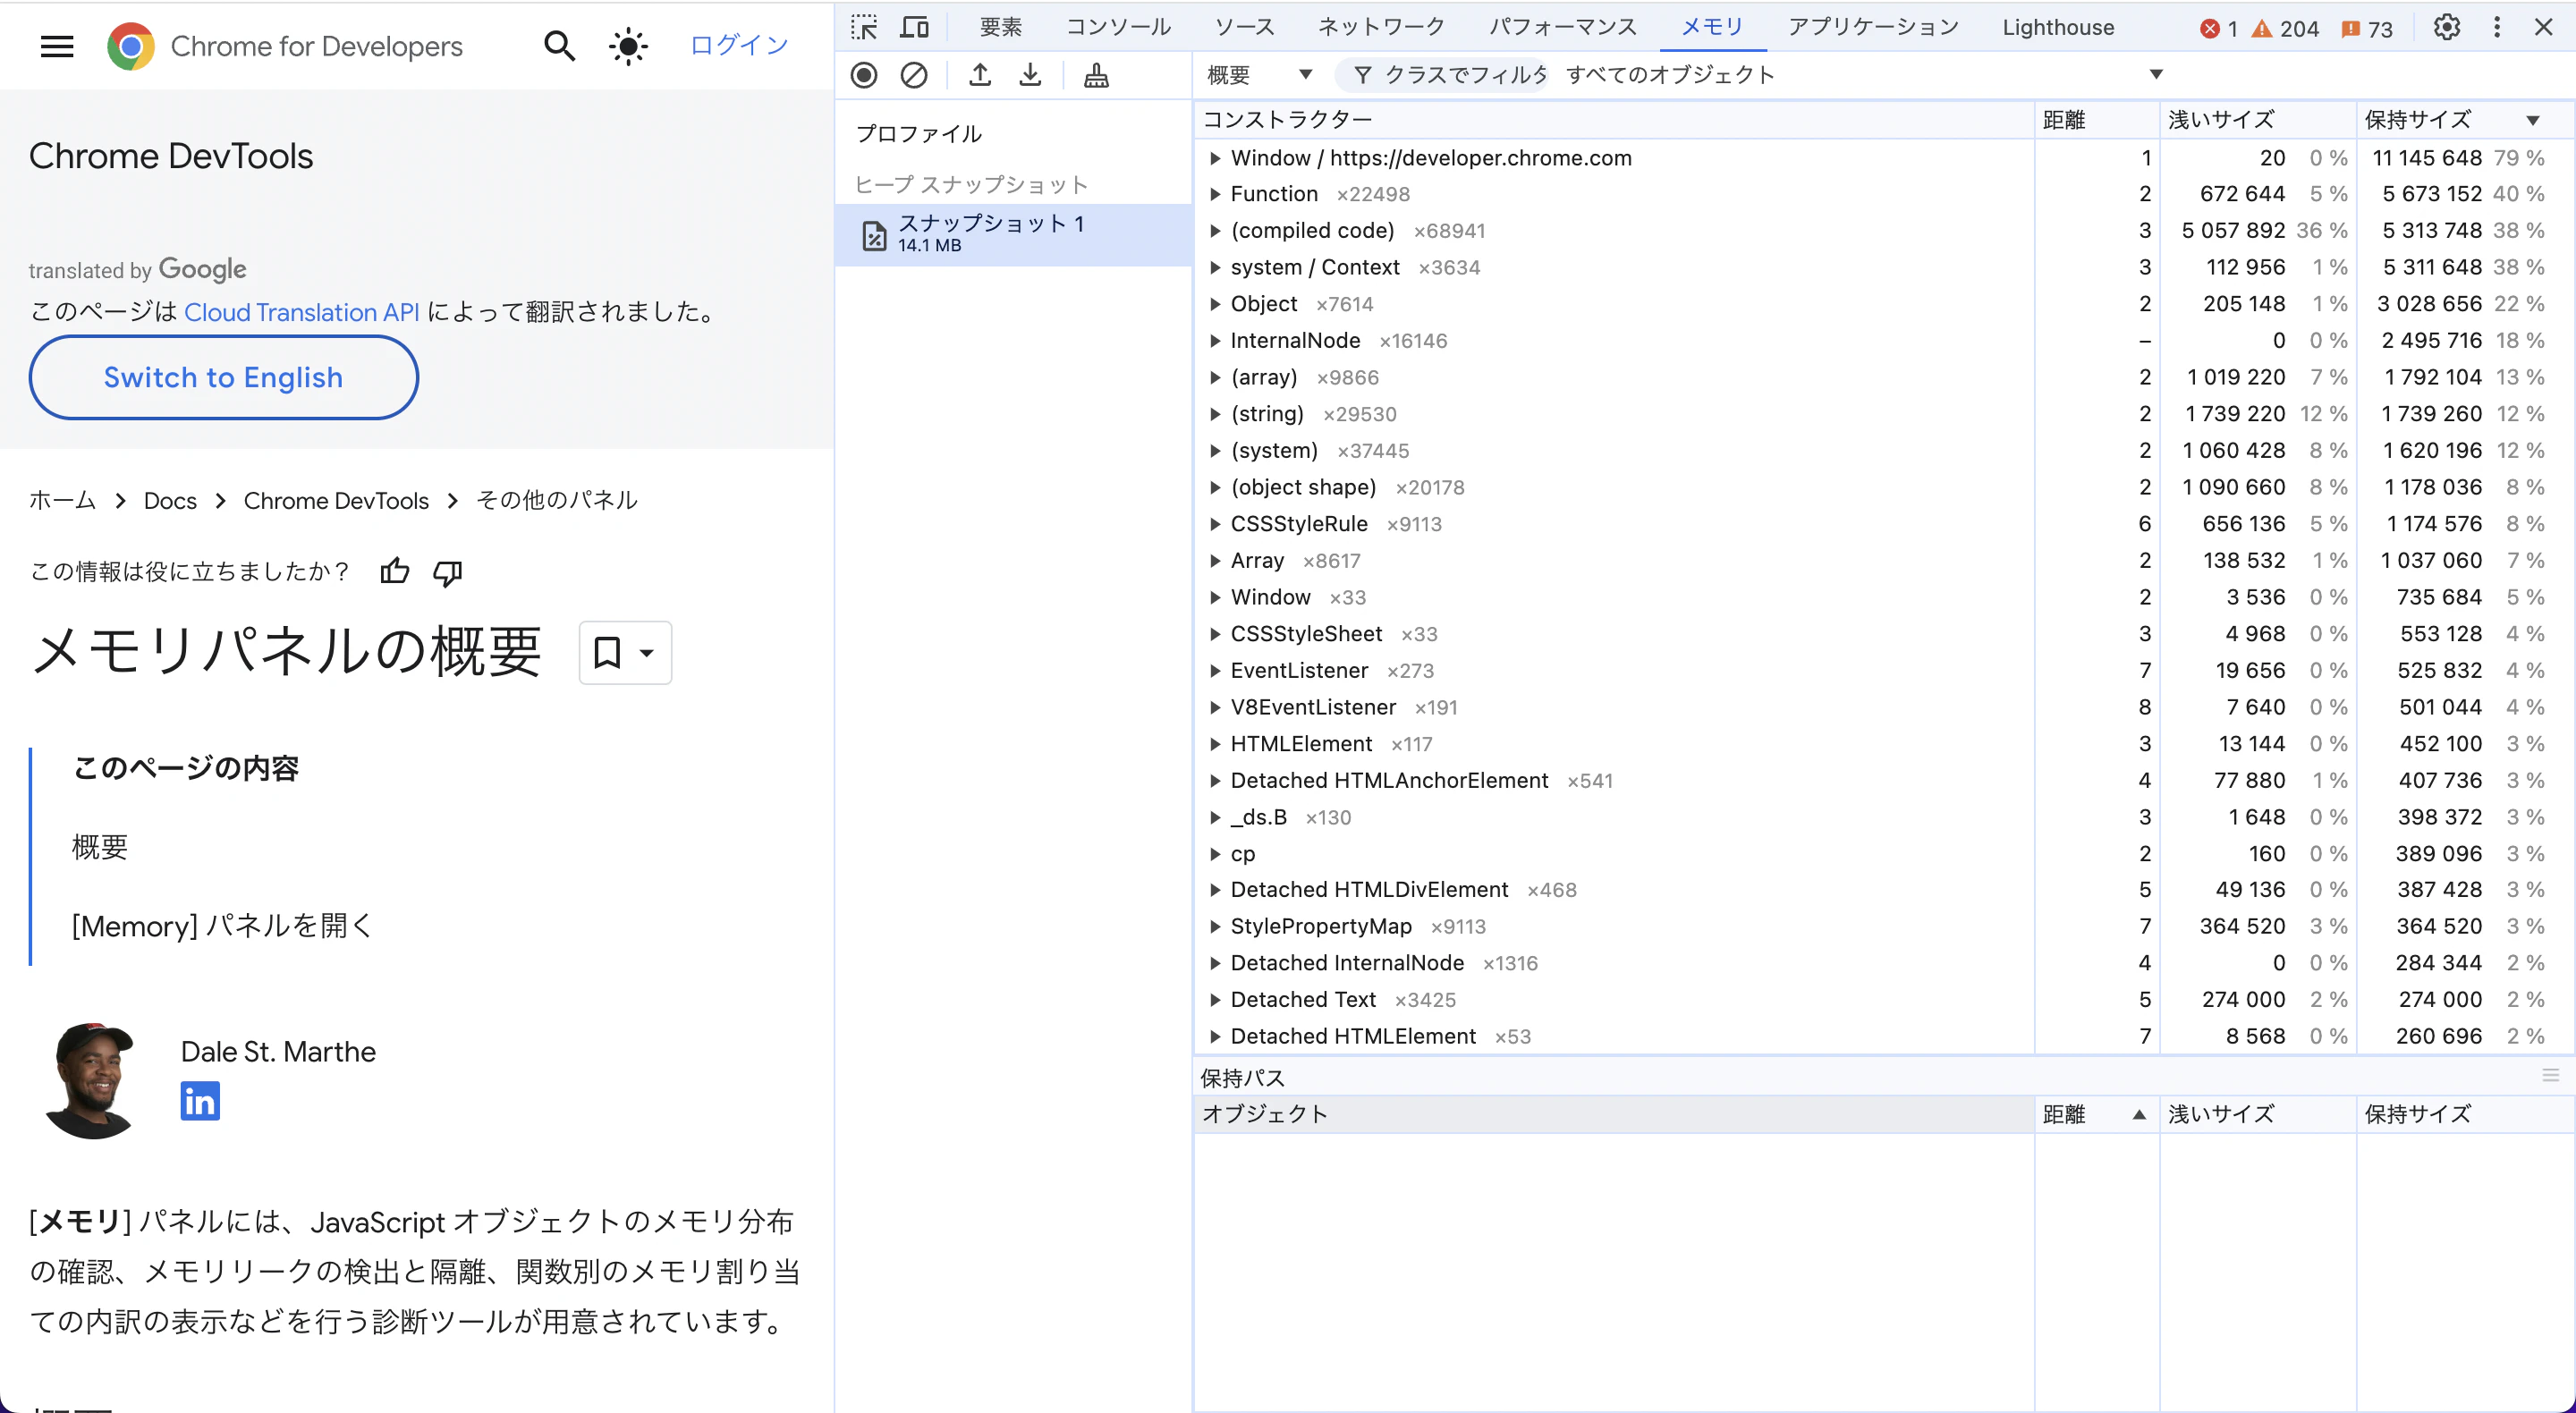The width and height of the screenshot is (2576, 1413).
Task: Open the Cloud Translation API link
Action: point(301,312)
